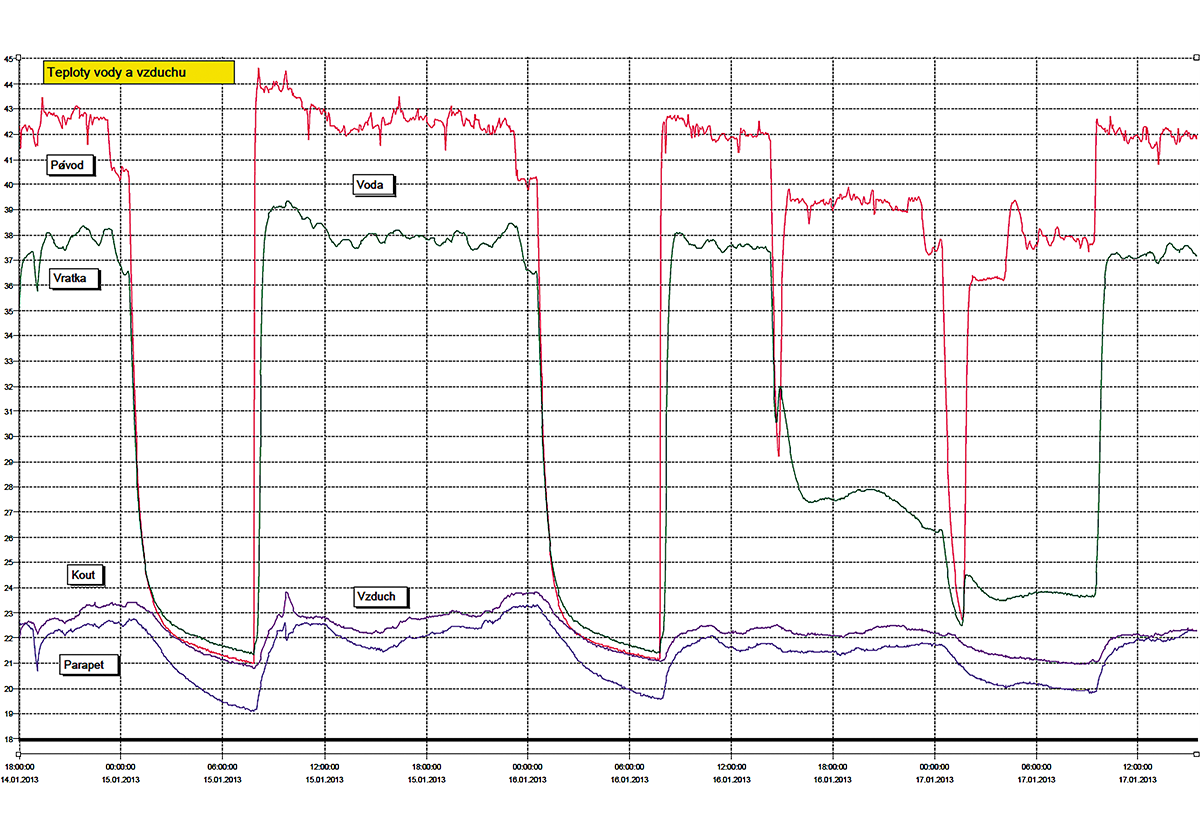Viewport: 1200px width, 831px height.
Task: Click the y-axis value 29
Action: (8, 462)
